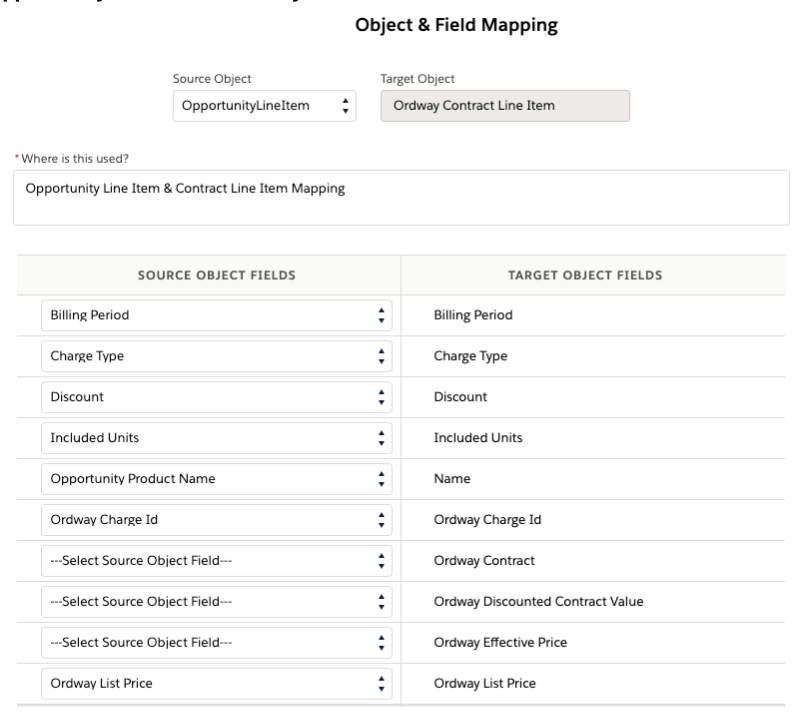Select the Ordway Effective Price target text

click(x=501, y=642)
